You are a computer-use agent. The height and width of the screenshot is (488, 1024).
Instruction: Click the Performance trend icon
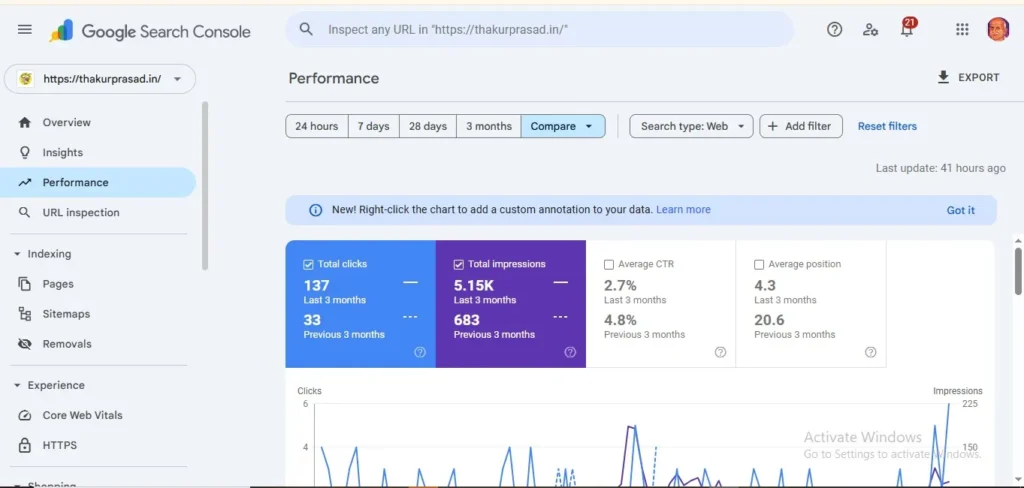tap(25, 182)
